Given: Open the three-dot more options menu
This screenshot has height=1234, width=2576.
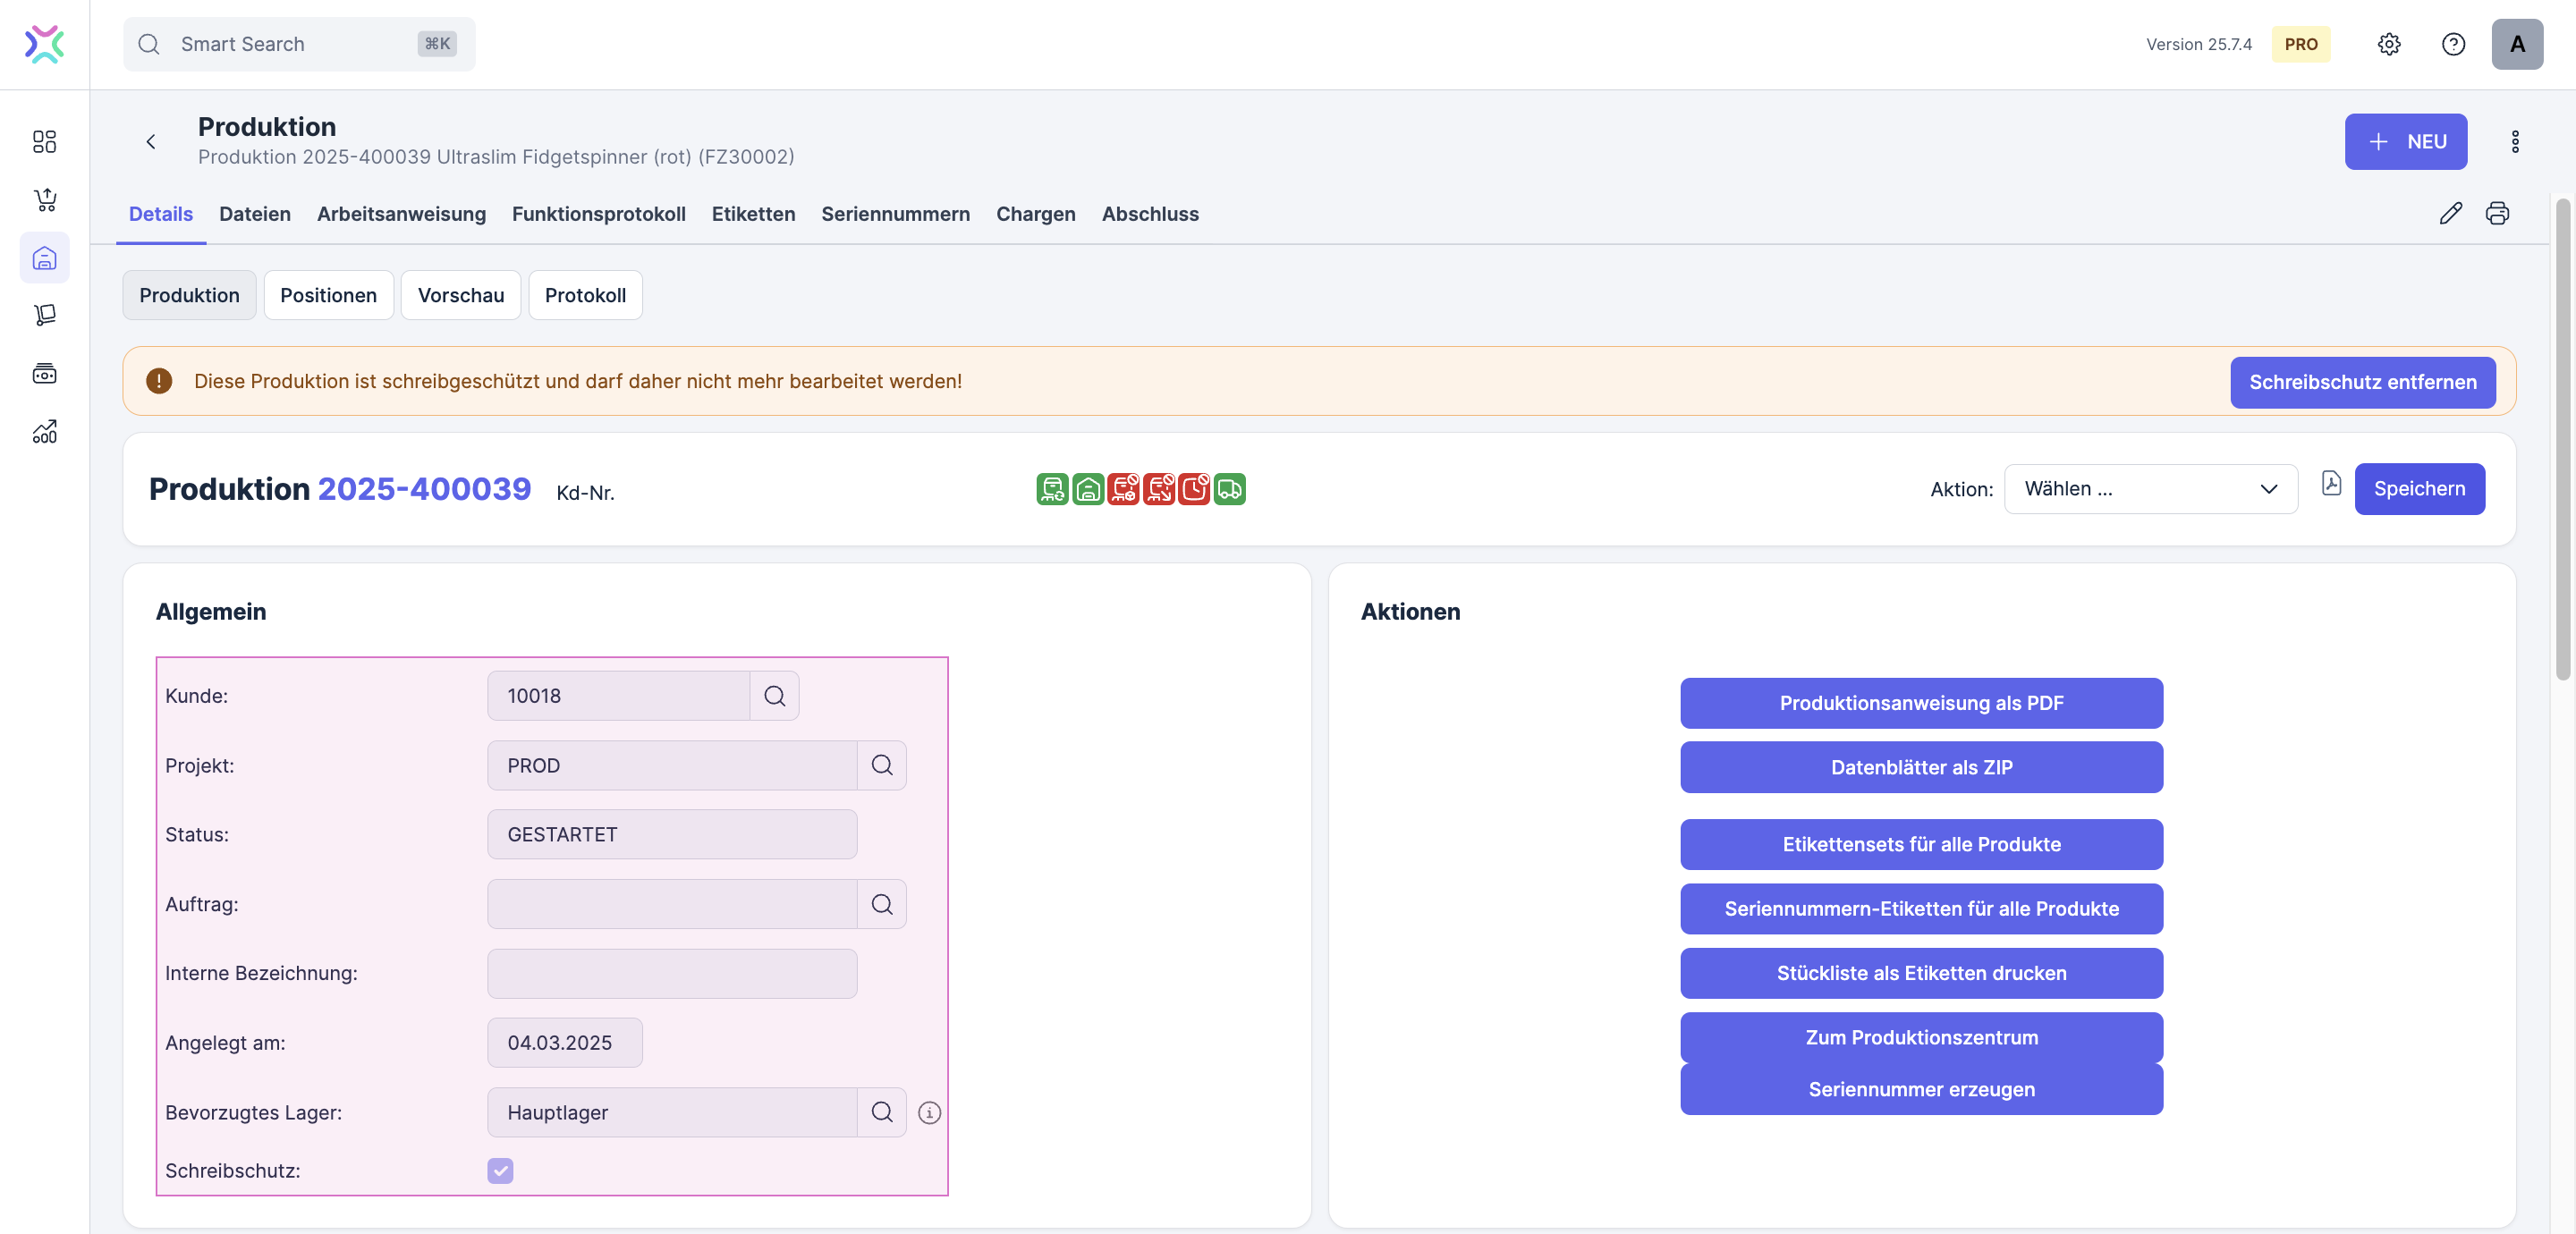Looking at the screenshot, I should point(2515,142).
